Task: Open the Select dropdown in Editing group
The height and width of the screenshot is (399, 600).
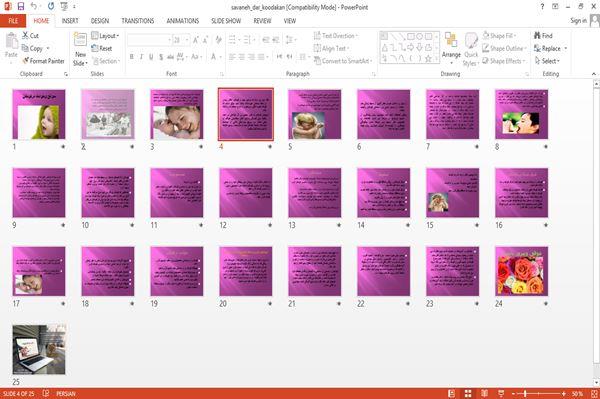Action: pyautogui.click(x=548, y=61)
